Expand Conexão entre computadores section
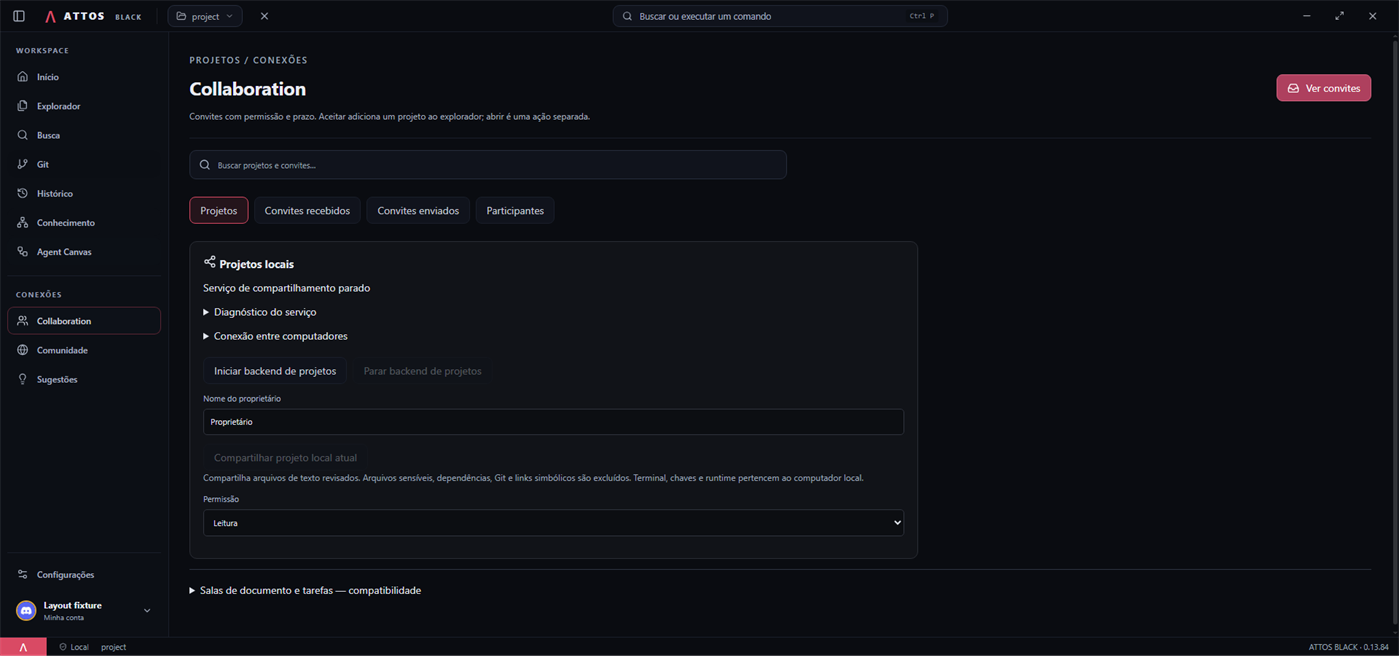 pos(275,336)
